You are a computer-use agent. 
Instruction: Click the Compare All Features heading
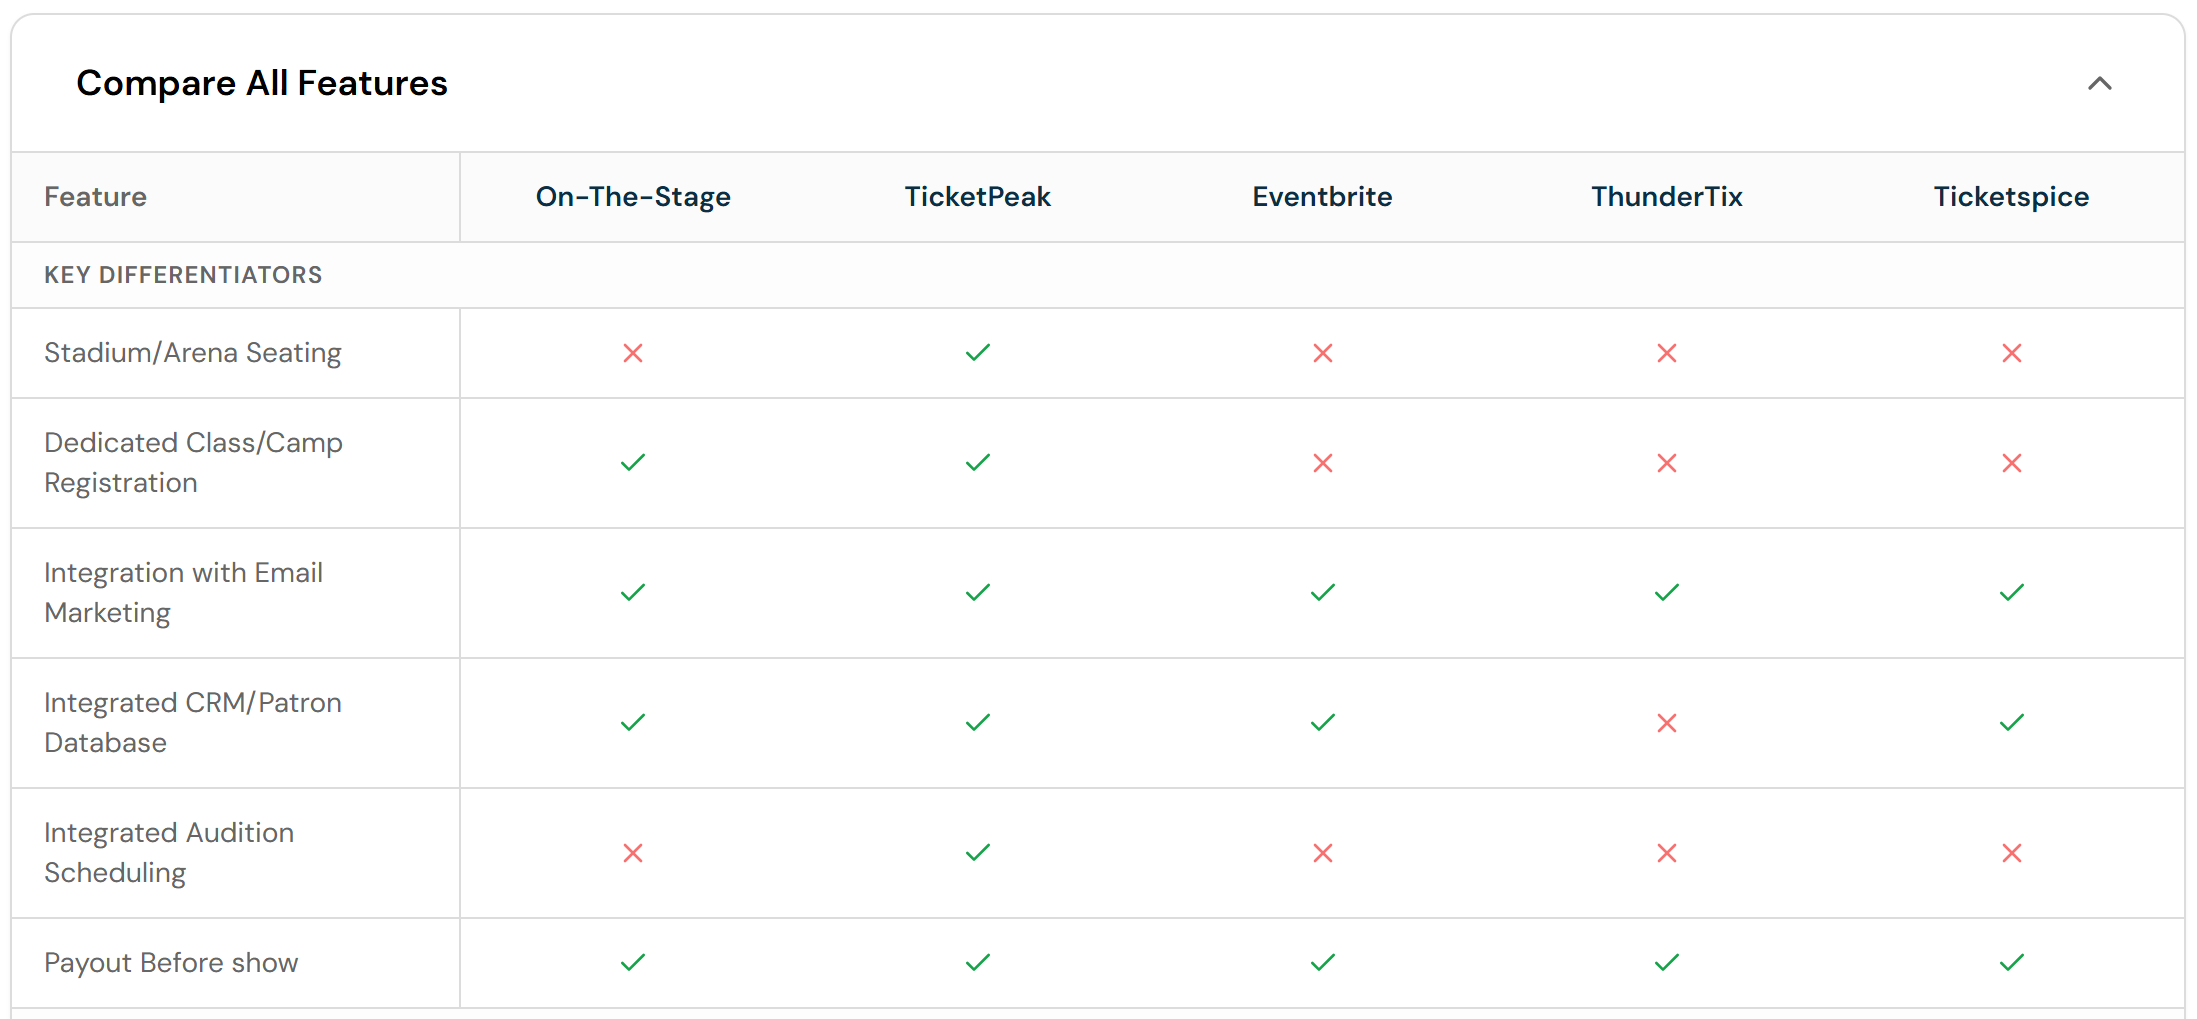[x=262, y=83]
